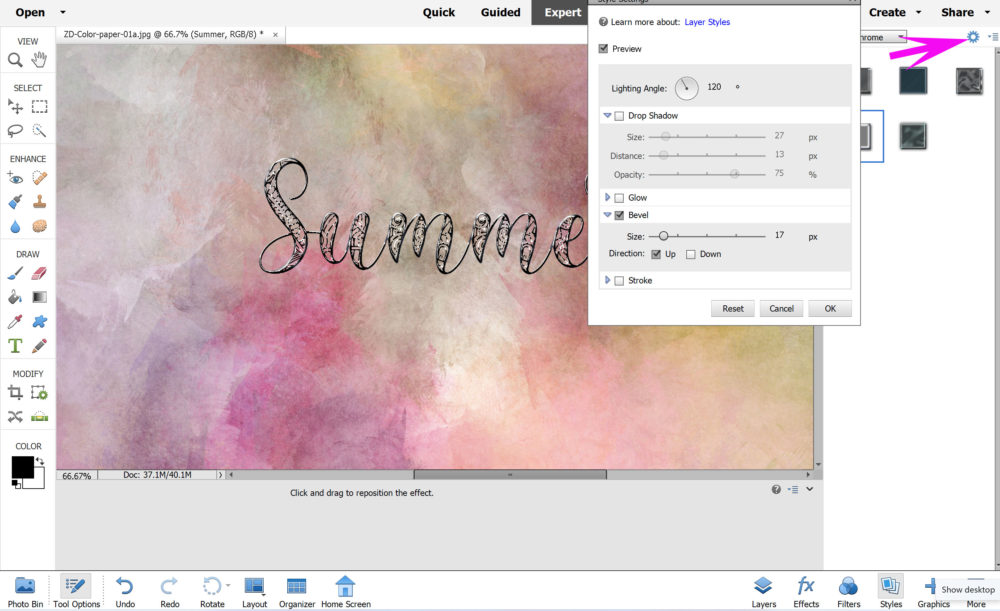Click the Undo button

point(125,591)
